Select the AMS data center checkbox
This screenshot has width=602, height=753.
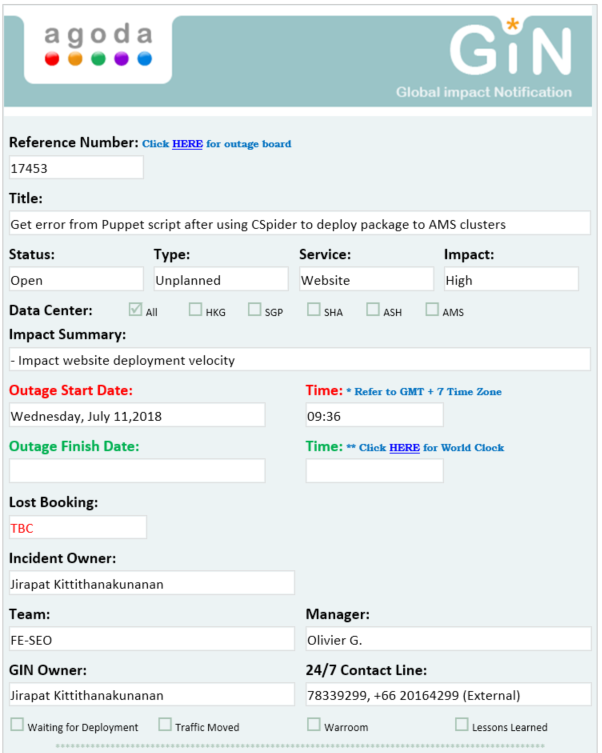432,309
